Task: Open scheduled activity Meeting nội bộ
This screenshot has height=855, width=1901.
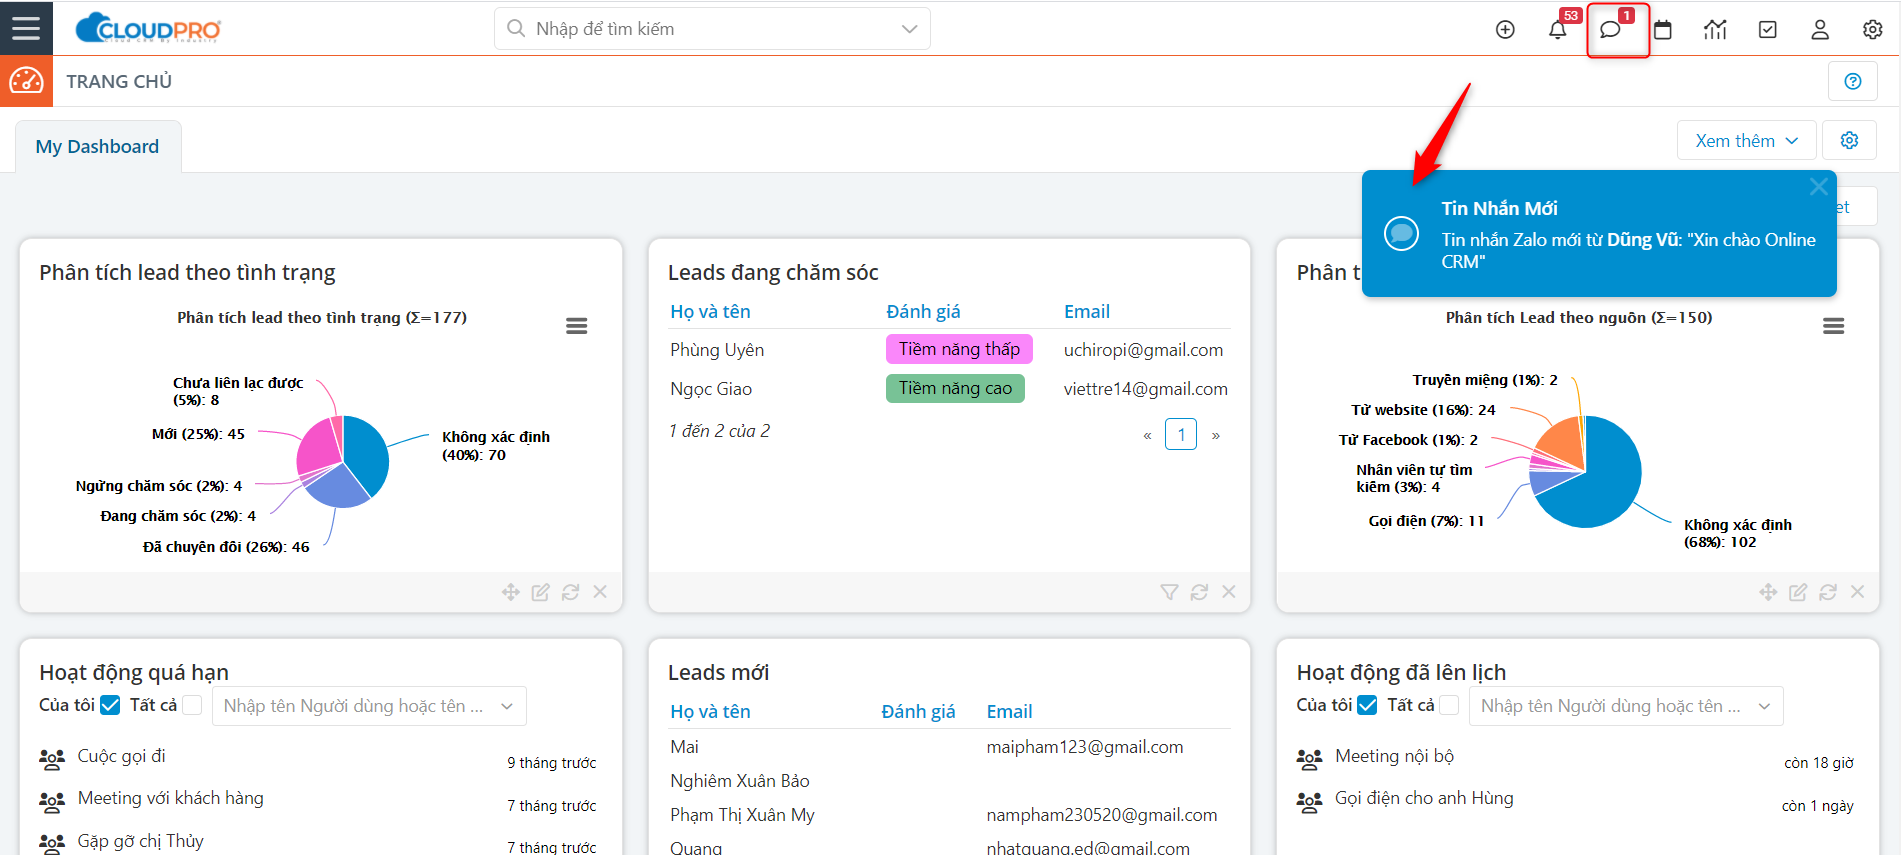Action: point(1395,756)
